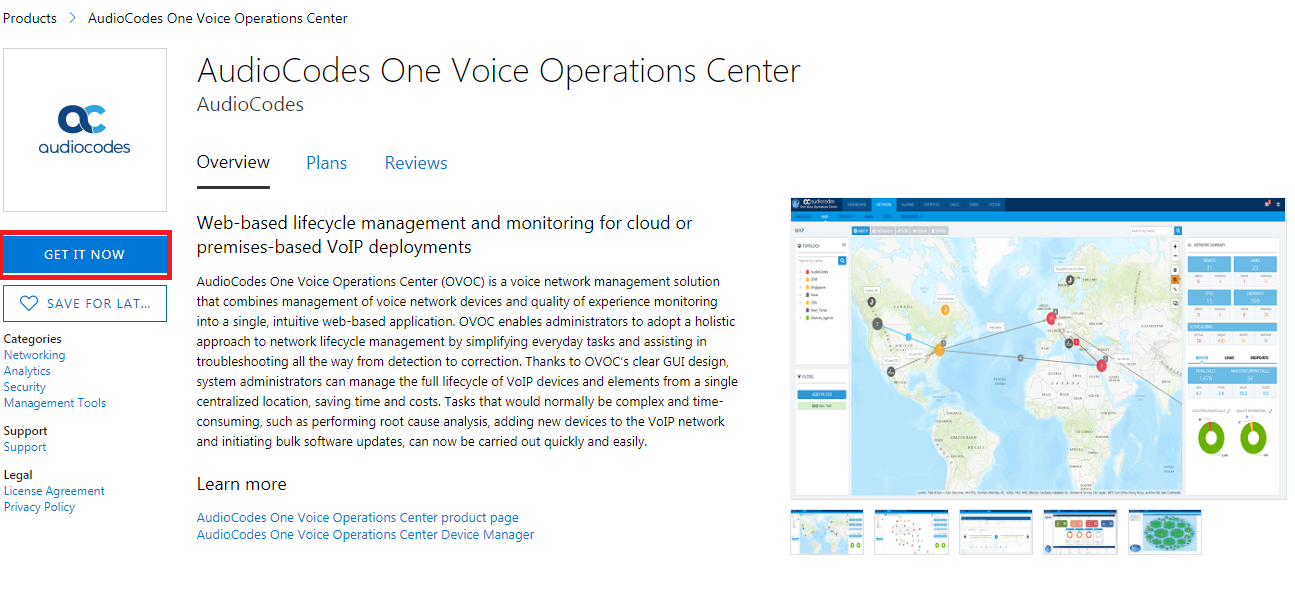Viewport: 1295px width, 593px height.
Task: Select the second thumbnail with network topology
Action: (911, 532)
